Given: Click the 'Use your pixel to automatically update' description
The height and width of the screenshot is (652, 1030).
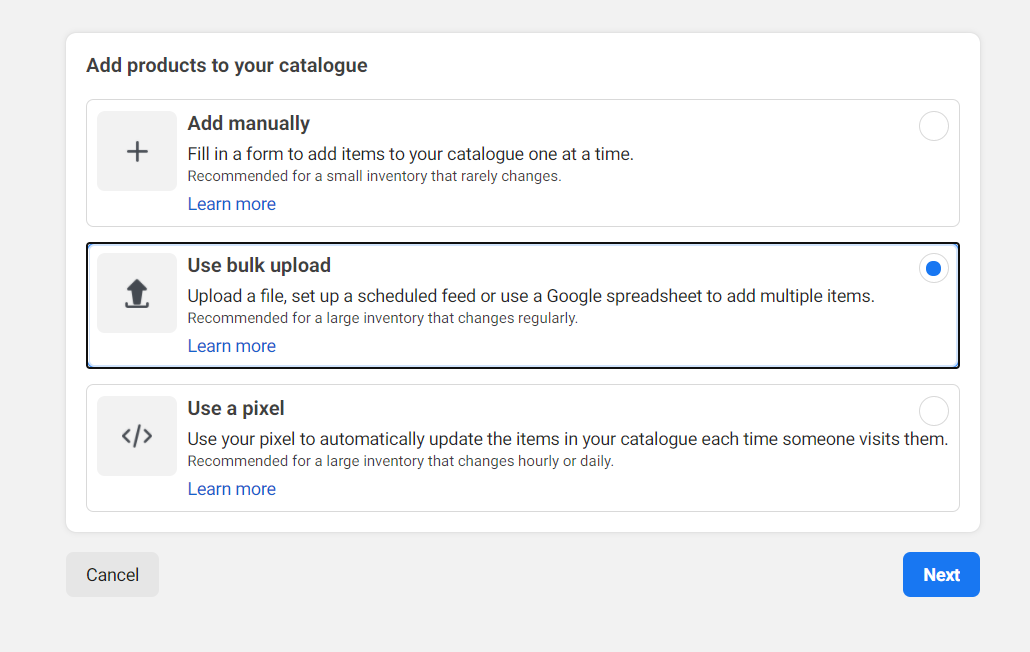Looking at the screenshot, I should pyautogui.click(x=567, y=439).
